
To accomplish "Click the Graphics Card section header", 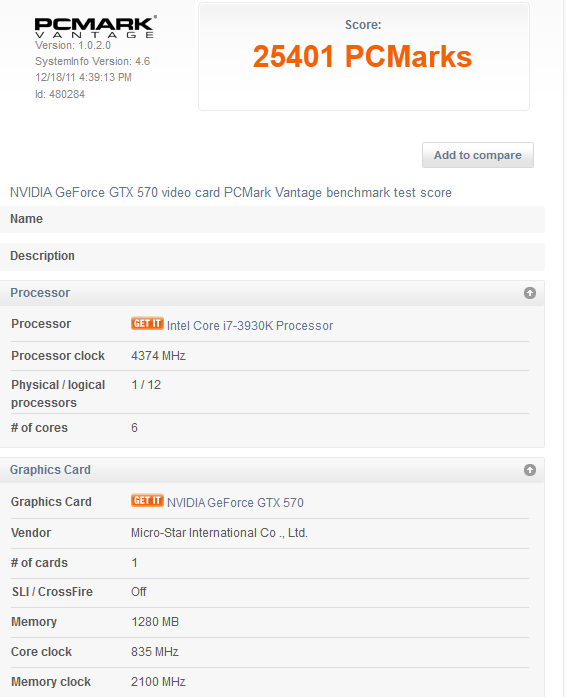I will 272,470.
